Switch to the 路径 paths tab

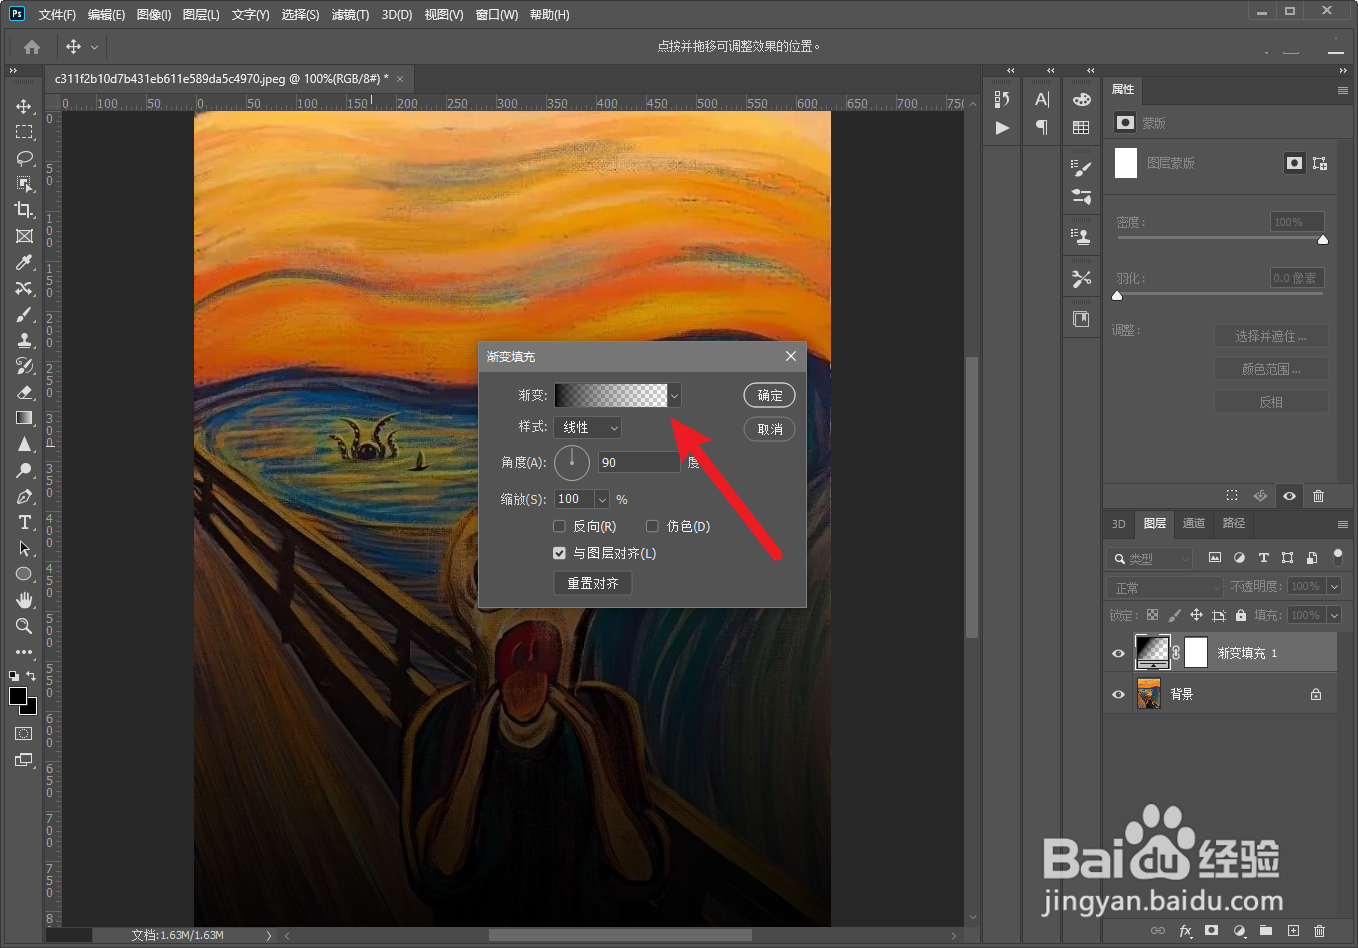pos(1234,523)
